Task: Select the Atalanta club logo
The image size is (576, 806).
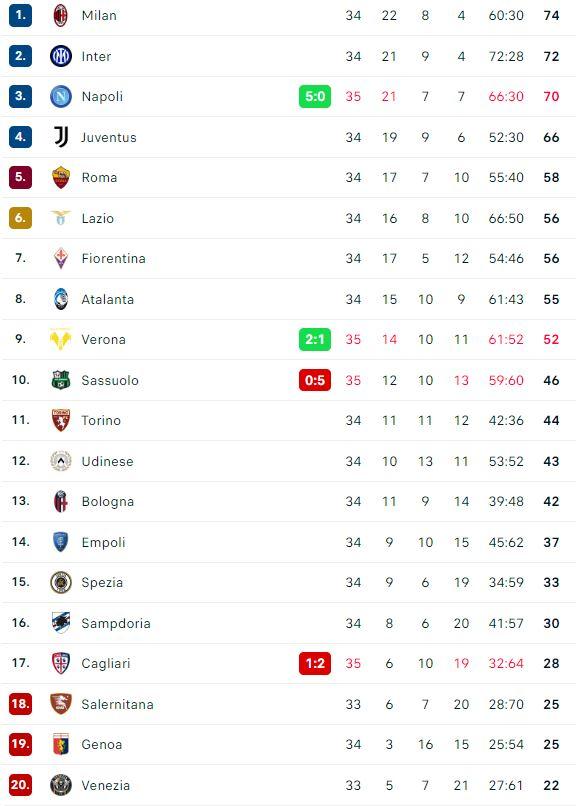Action: click(x=61, y=299)
